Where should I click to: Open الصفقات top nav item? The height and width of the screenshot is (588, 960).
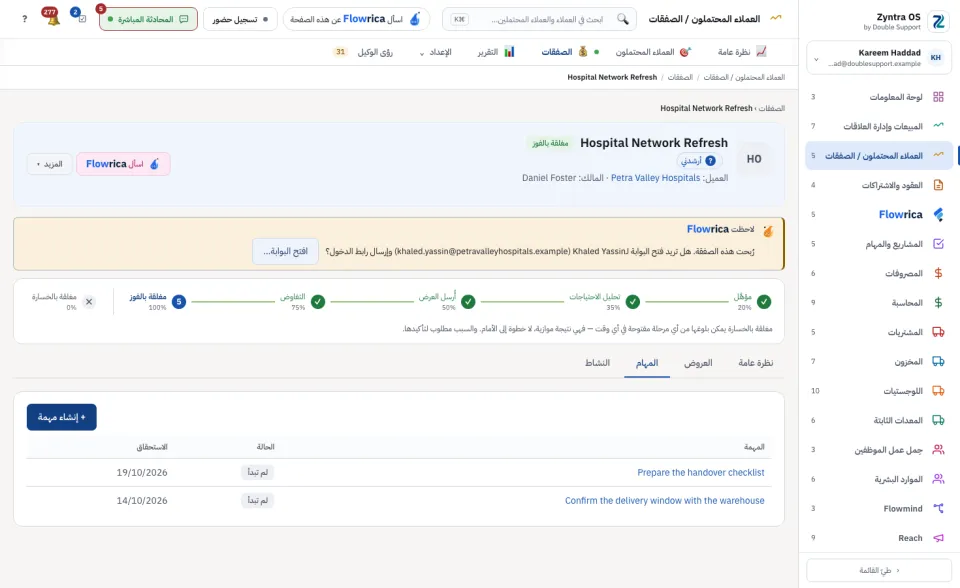pyautogui.click(x=564, y=52)
